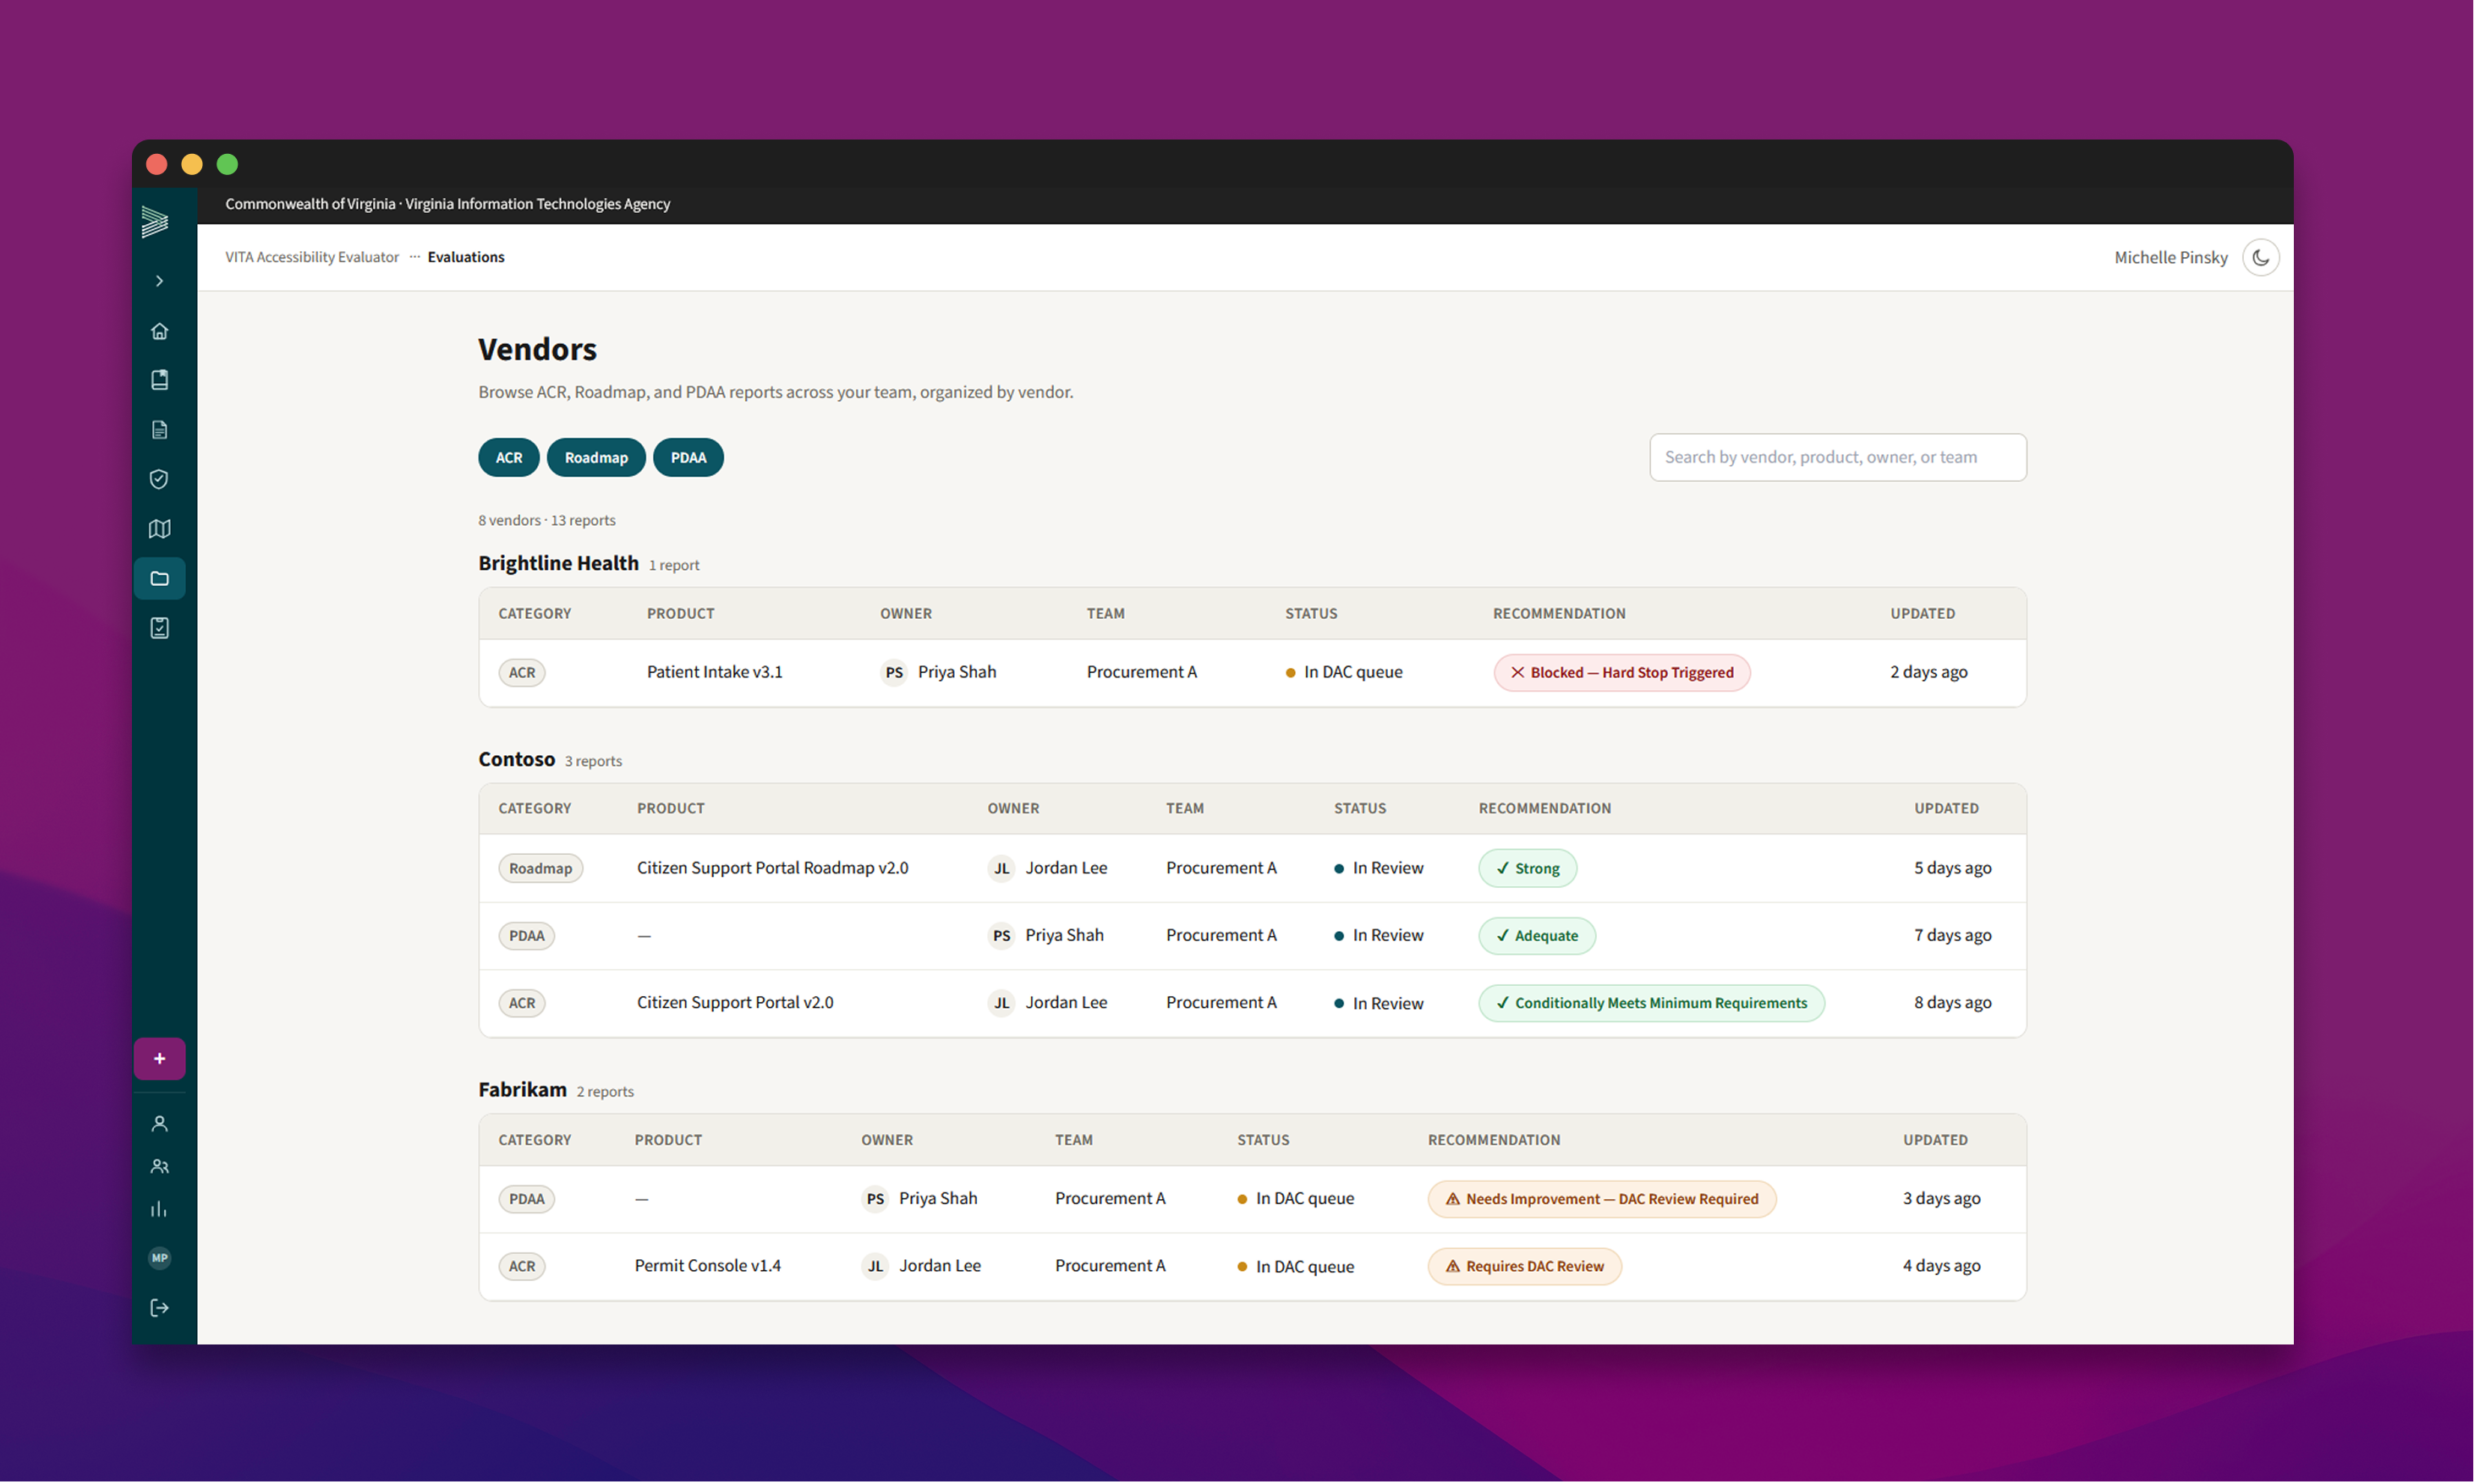Open the document page icon in sidebar
The width and height of the screenshot is (2474, 1484).
click(159, 430)
